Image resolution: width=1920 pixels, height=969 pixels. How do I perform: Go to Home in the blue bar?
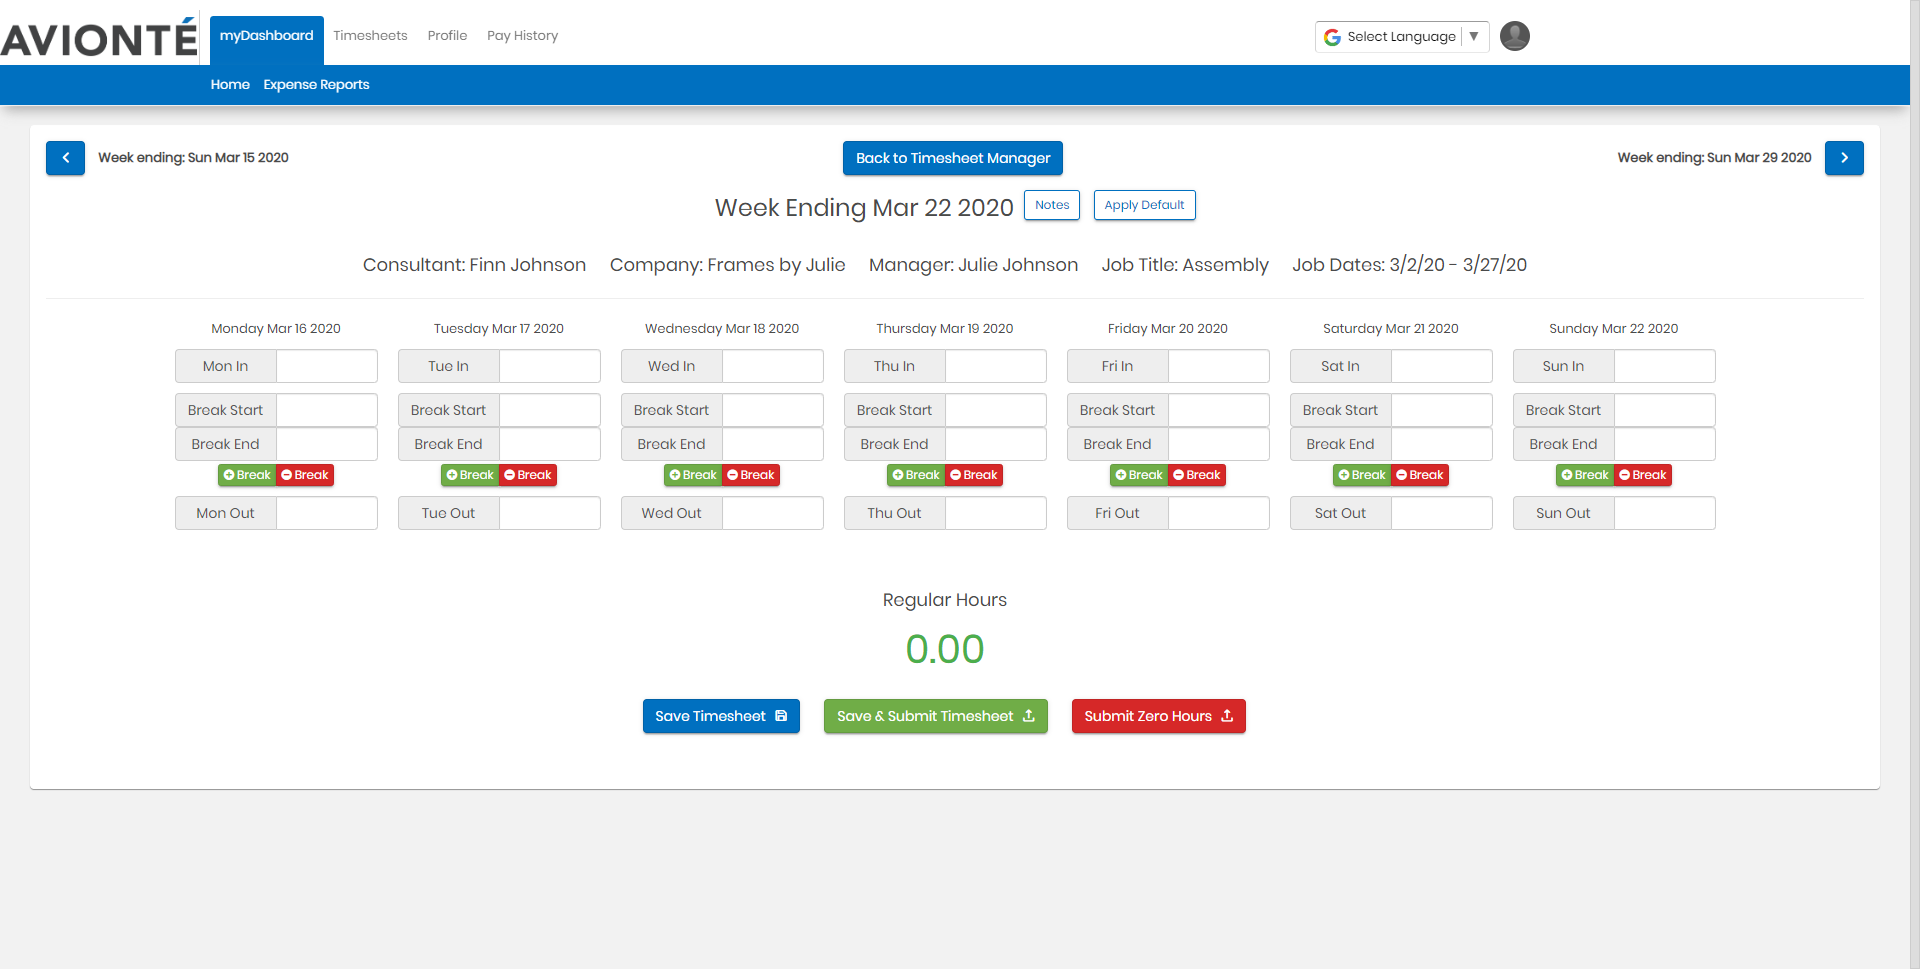tap(230, 85)
